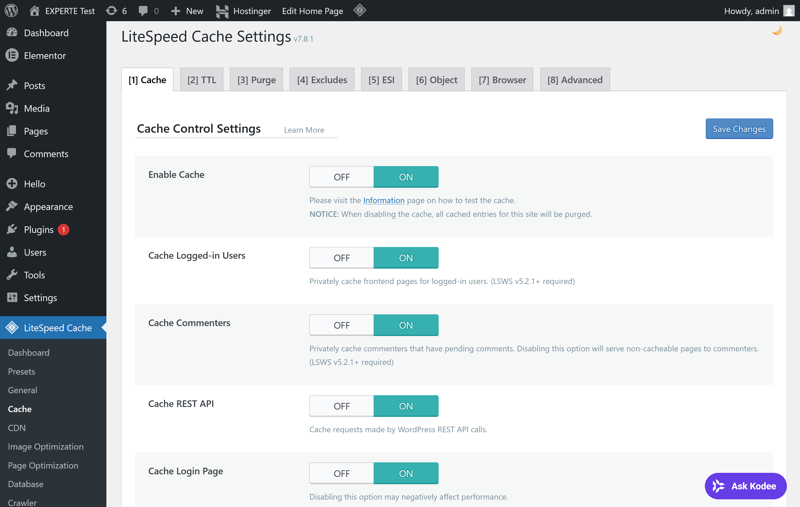800x507 pixels.
Task: Open LiteSpeed General submenu item
Action: (x=22, y=390)
